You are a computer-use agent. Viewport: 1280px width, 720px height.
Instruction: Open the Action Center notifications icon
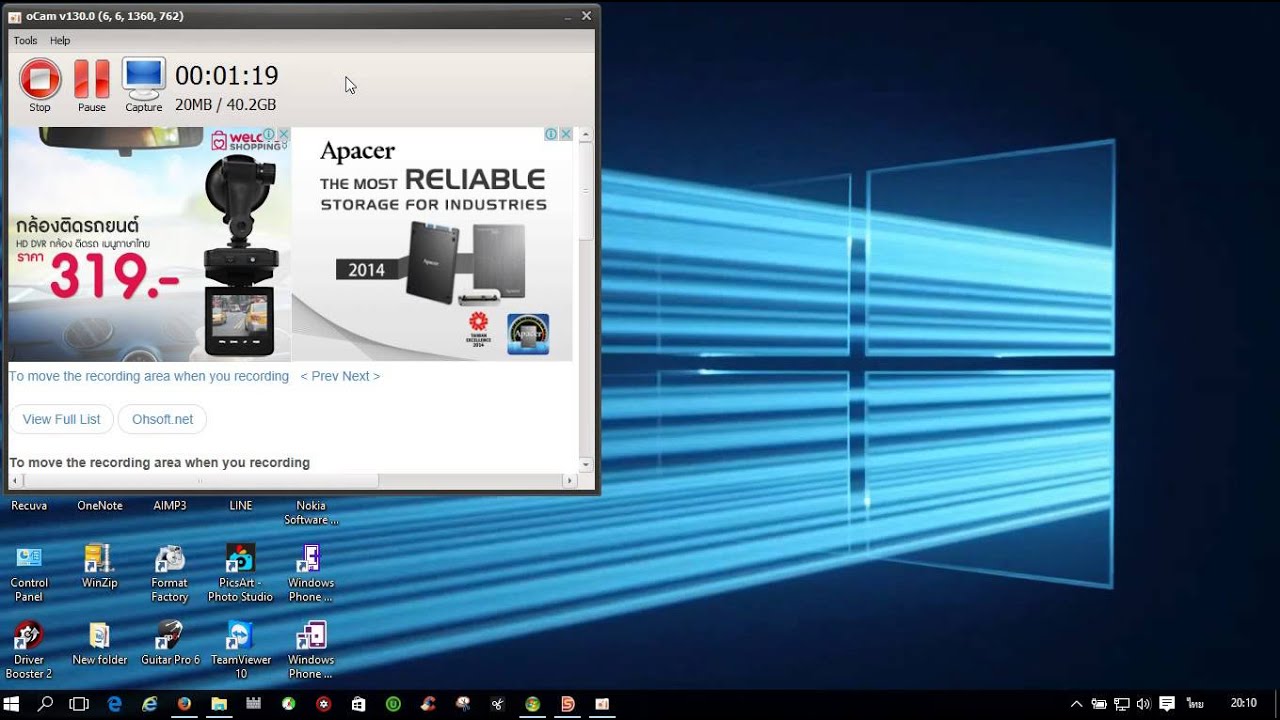(x=1166, y=704)
